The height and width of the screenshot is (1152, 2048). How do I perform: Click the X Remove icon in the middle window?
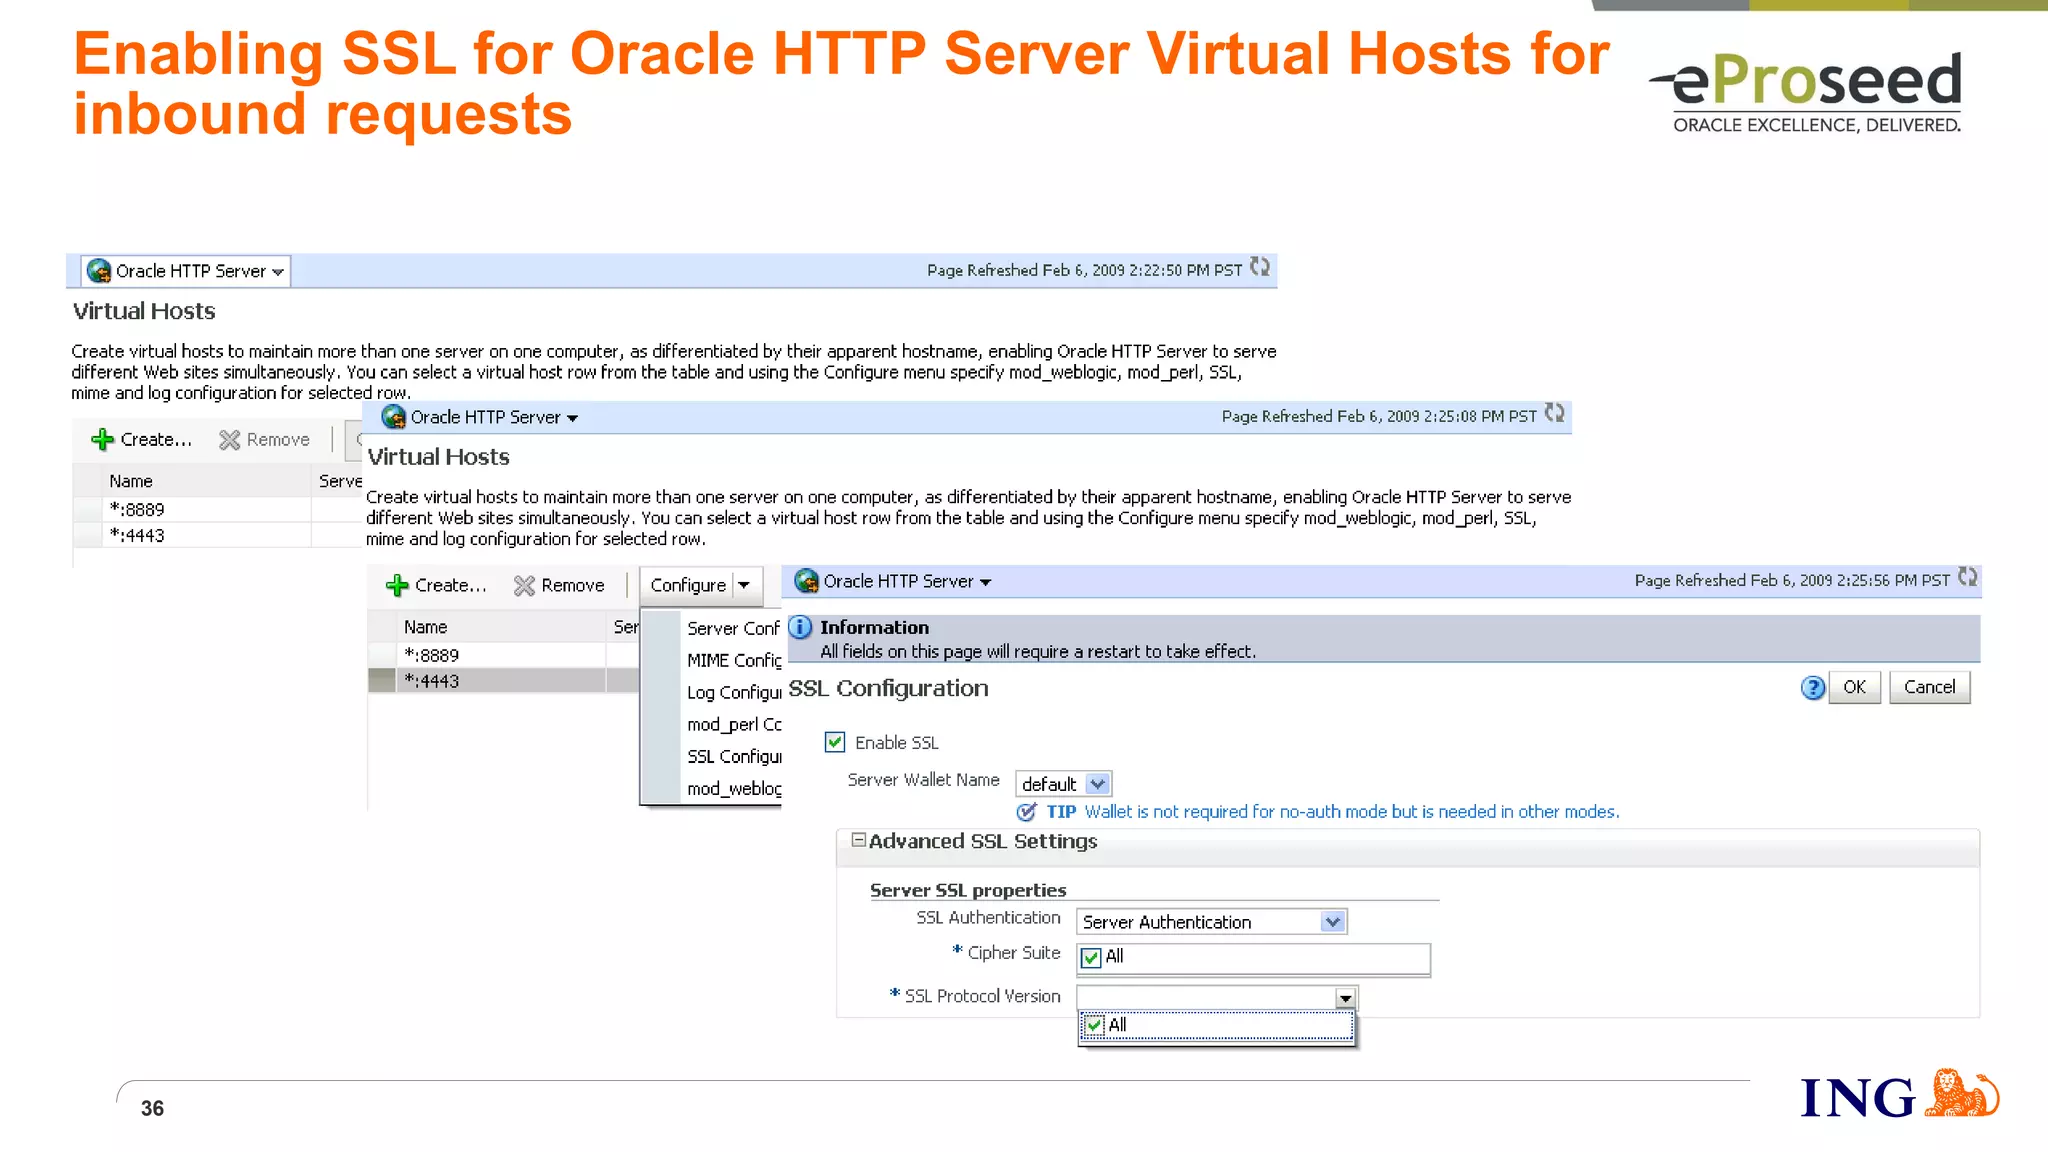pyautogui.click(x=524, y=586)
